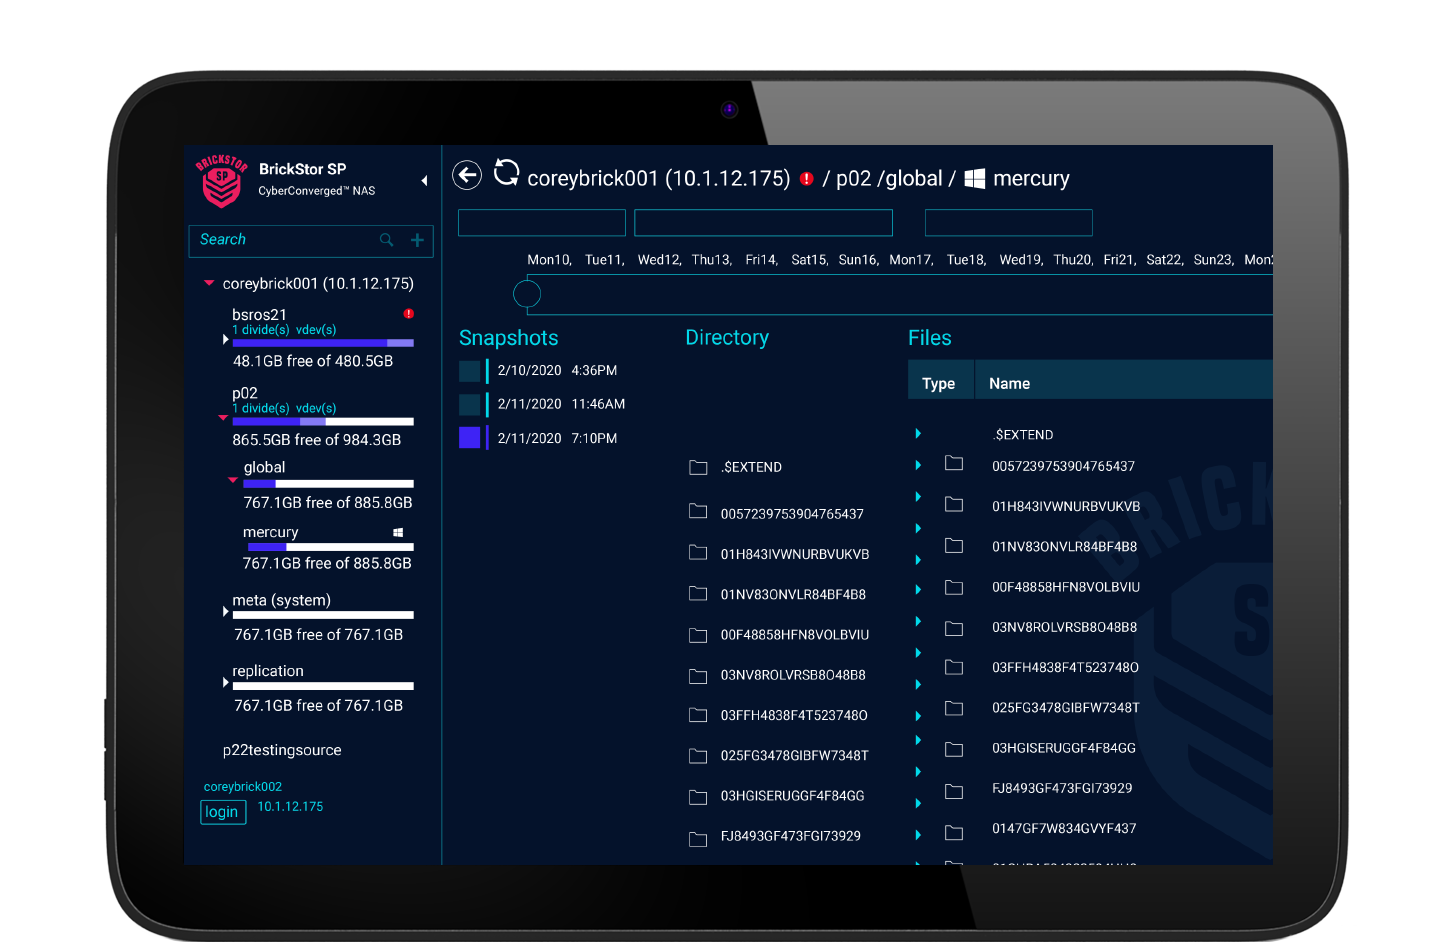Click the coreybrick001 (10.1.12.175) breadcrumb

tap(658, 179)
